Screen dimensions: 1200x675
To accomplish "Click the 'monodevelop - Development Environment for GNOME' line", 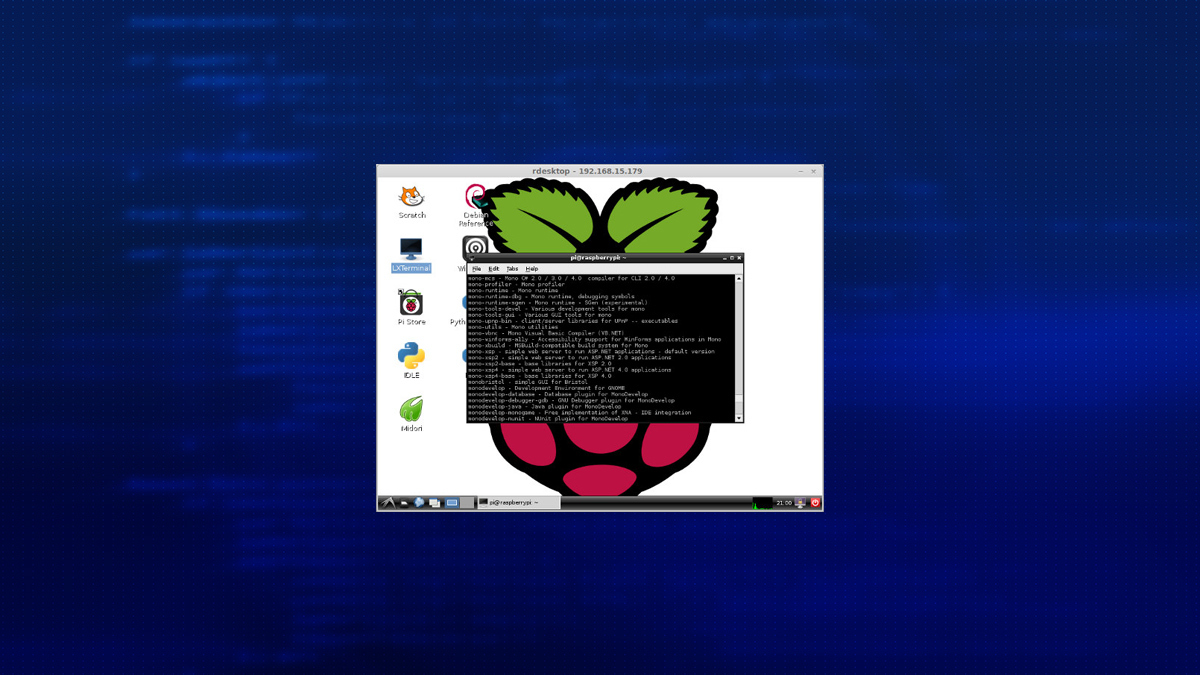I will (546, 388).
